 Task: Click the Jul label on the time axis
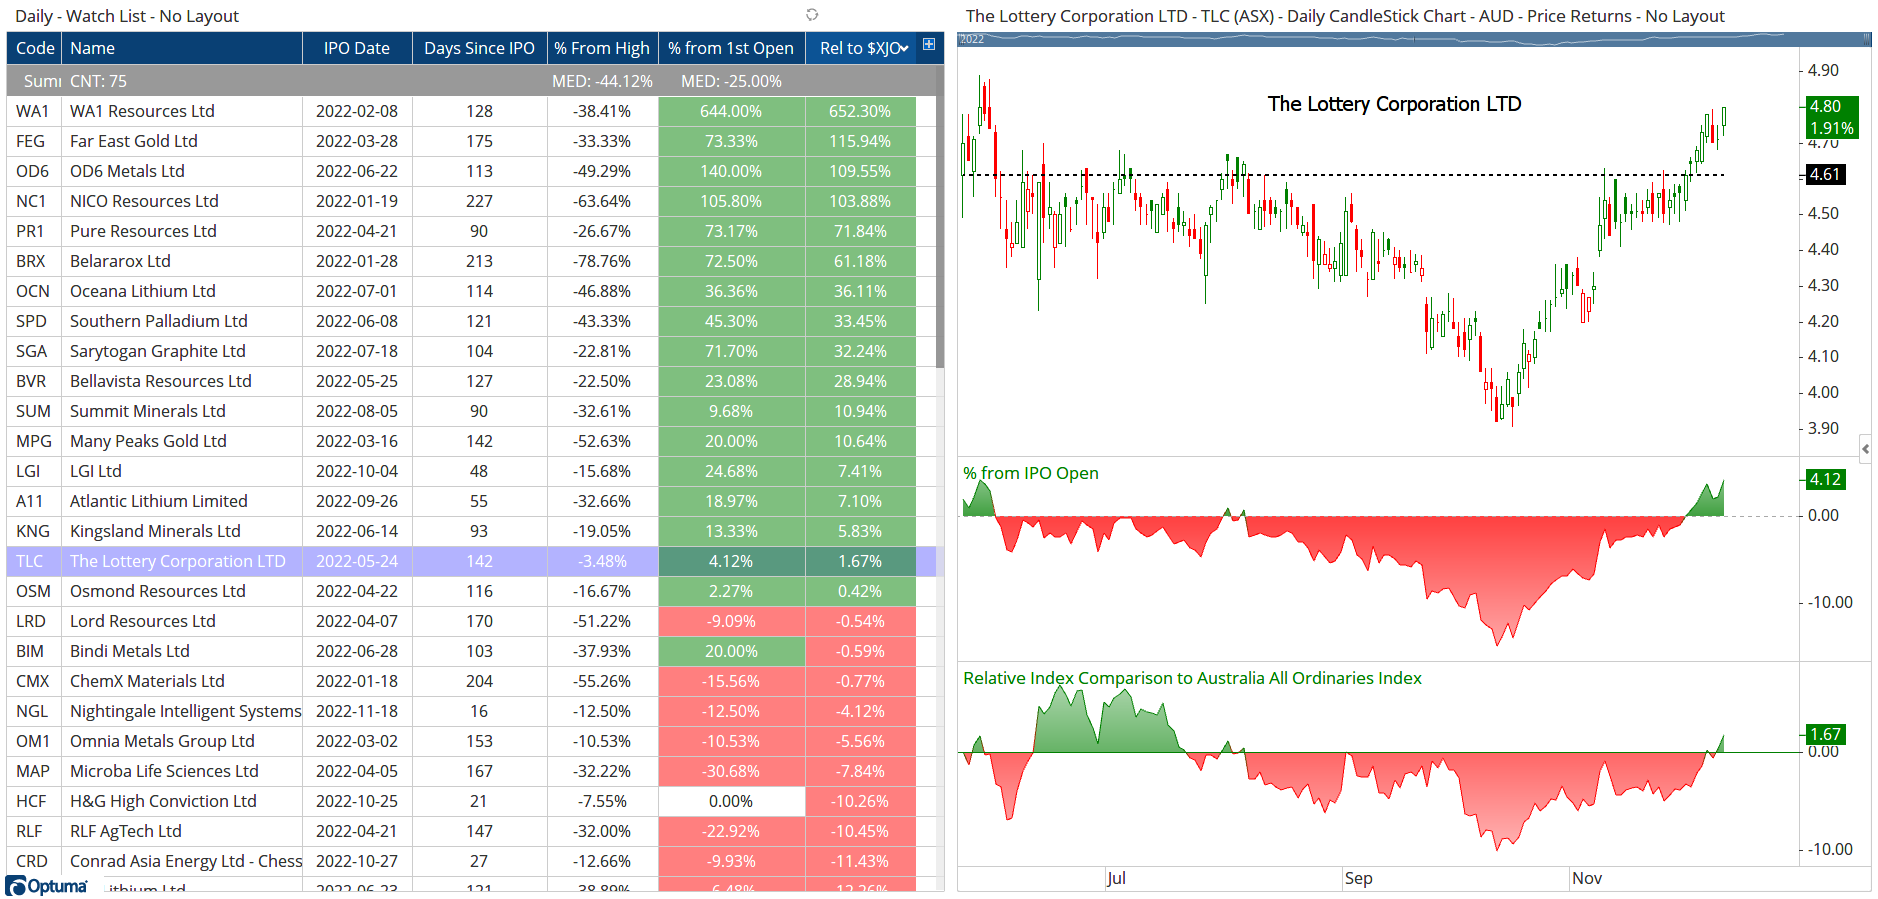click(1116, 878)
